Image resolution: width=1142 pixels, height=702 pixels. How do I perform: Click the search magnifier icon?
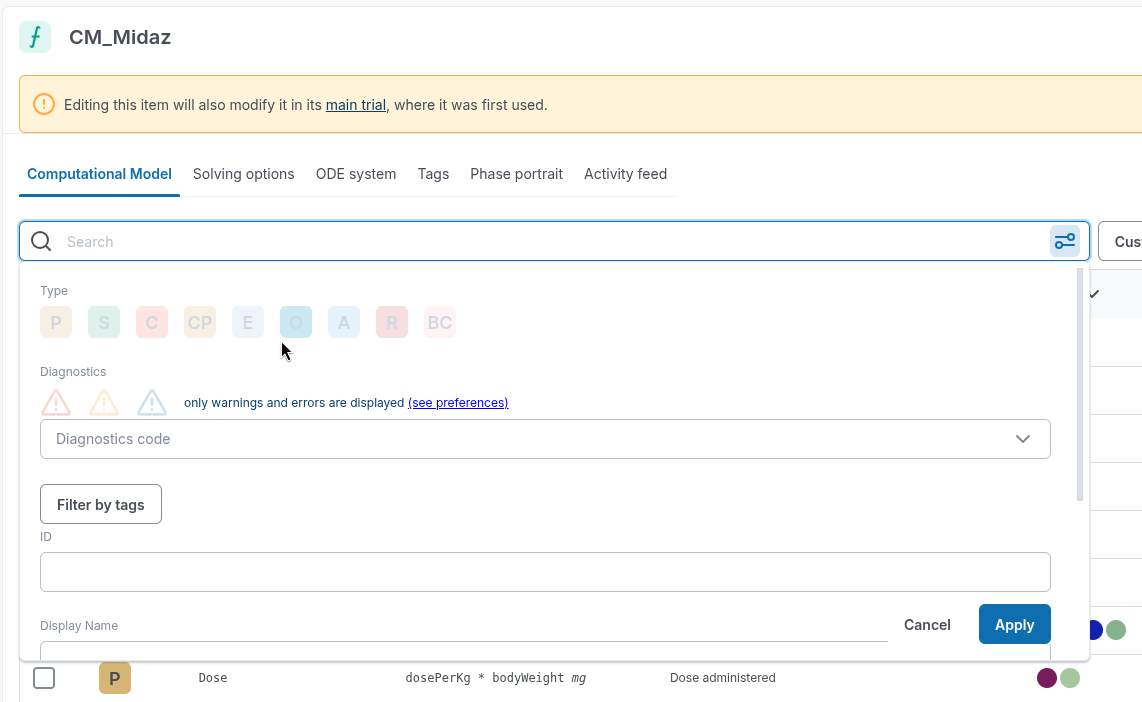pos(41,241)
